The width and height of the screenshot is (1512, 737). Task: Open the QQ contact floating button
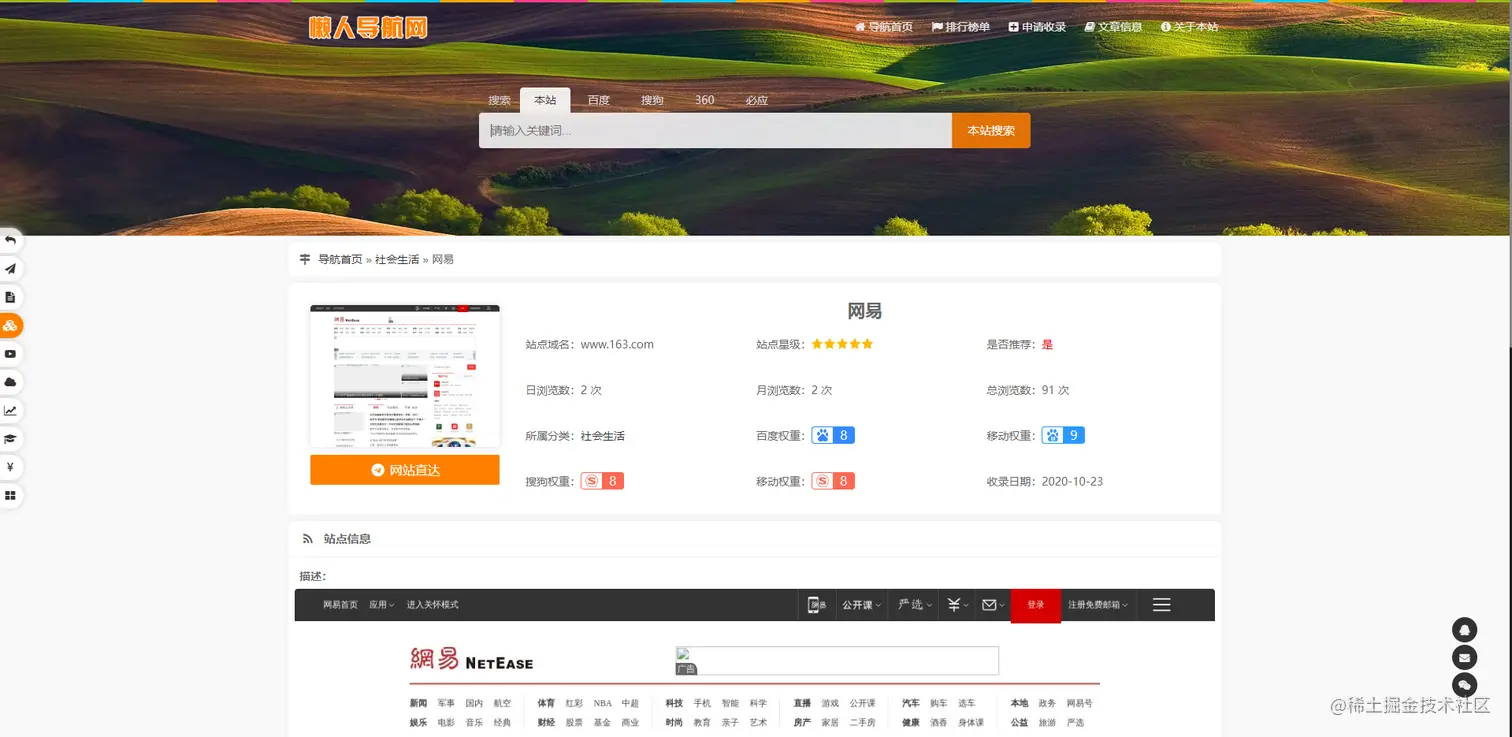(x=1464, y=629)
